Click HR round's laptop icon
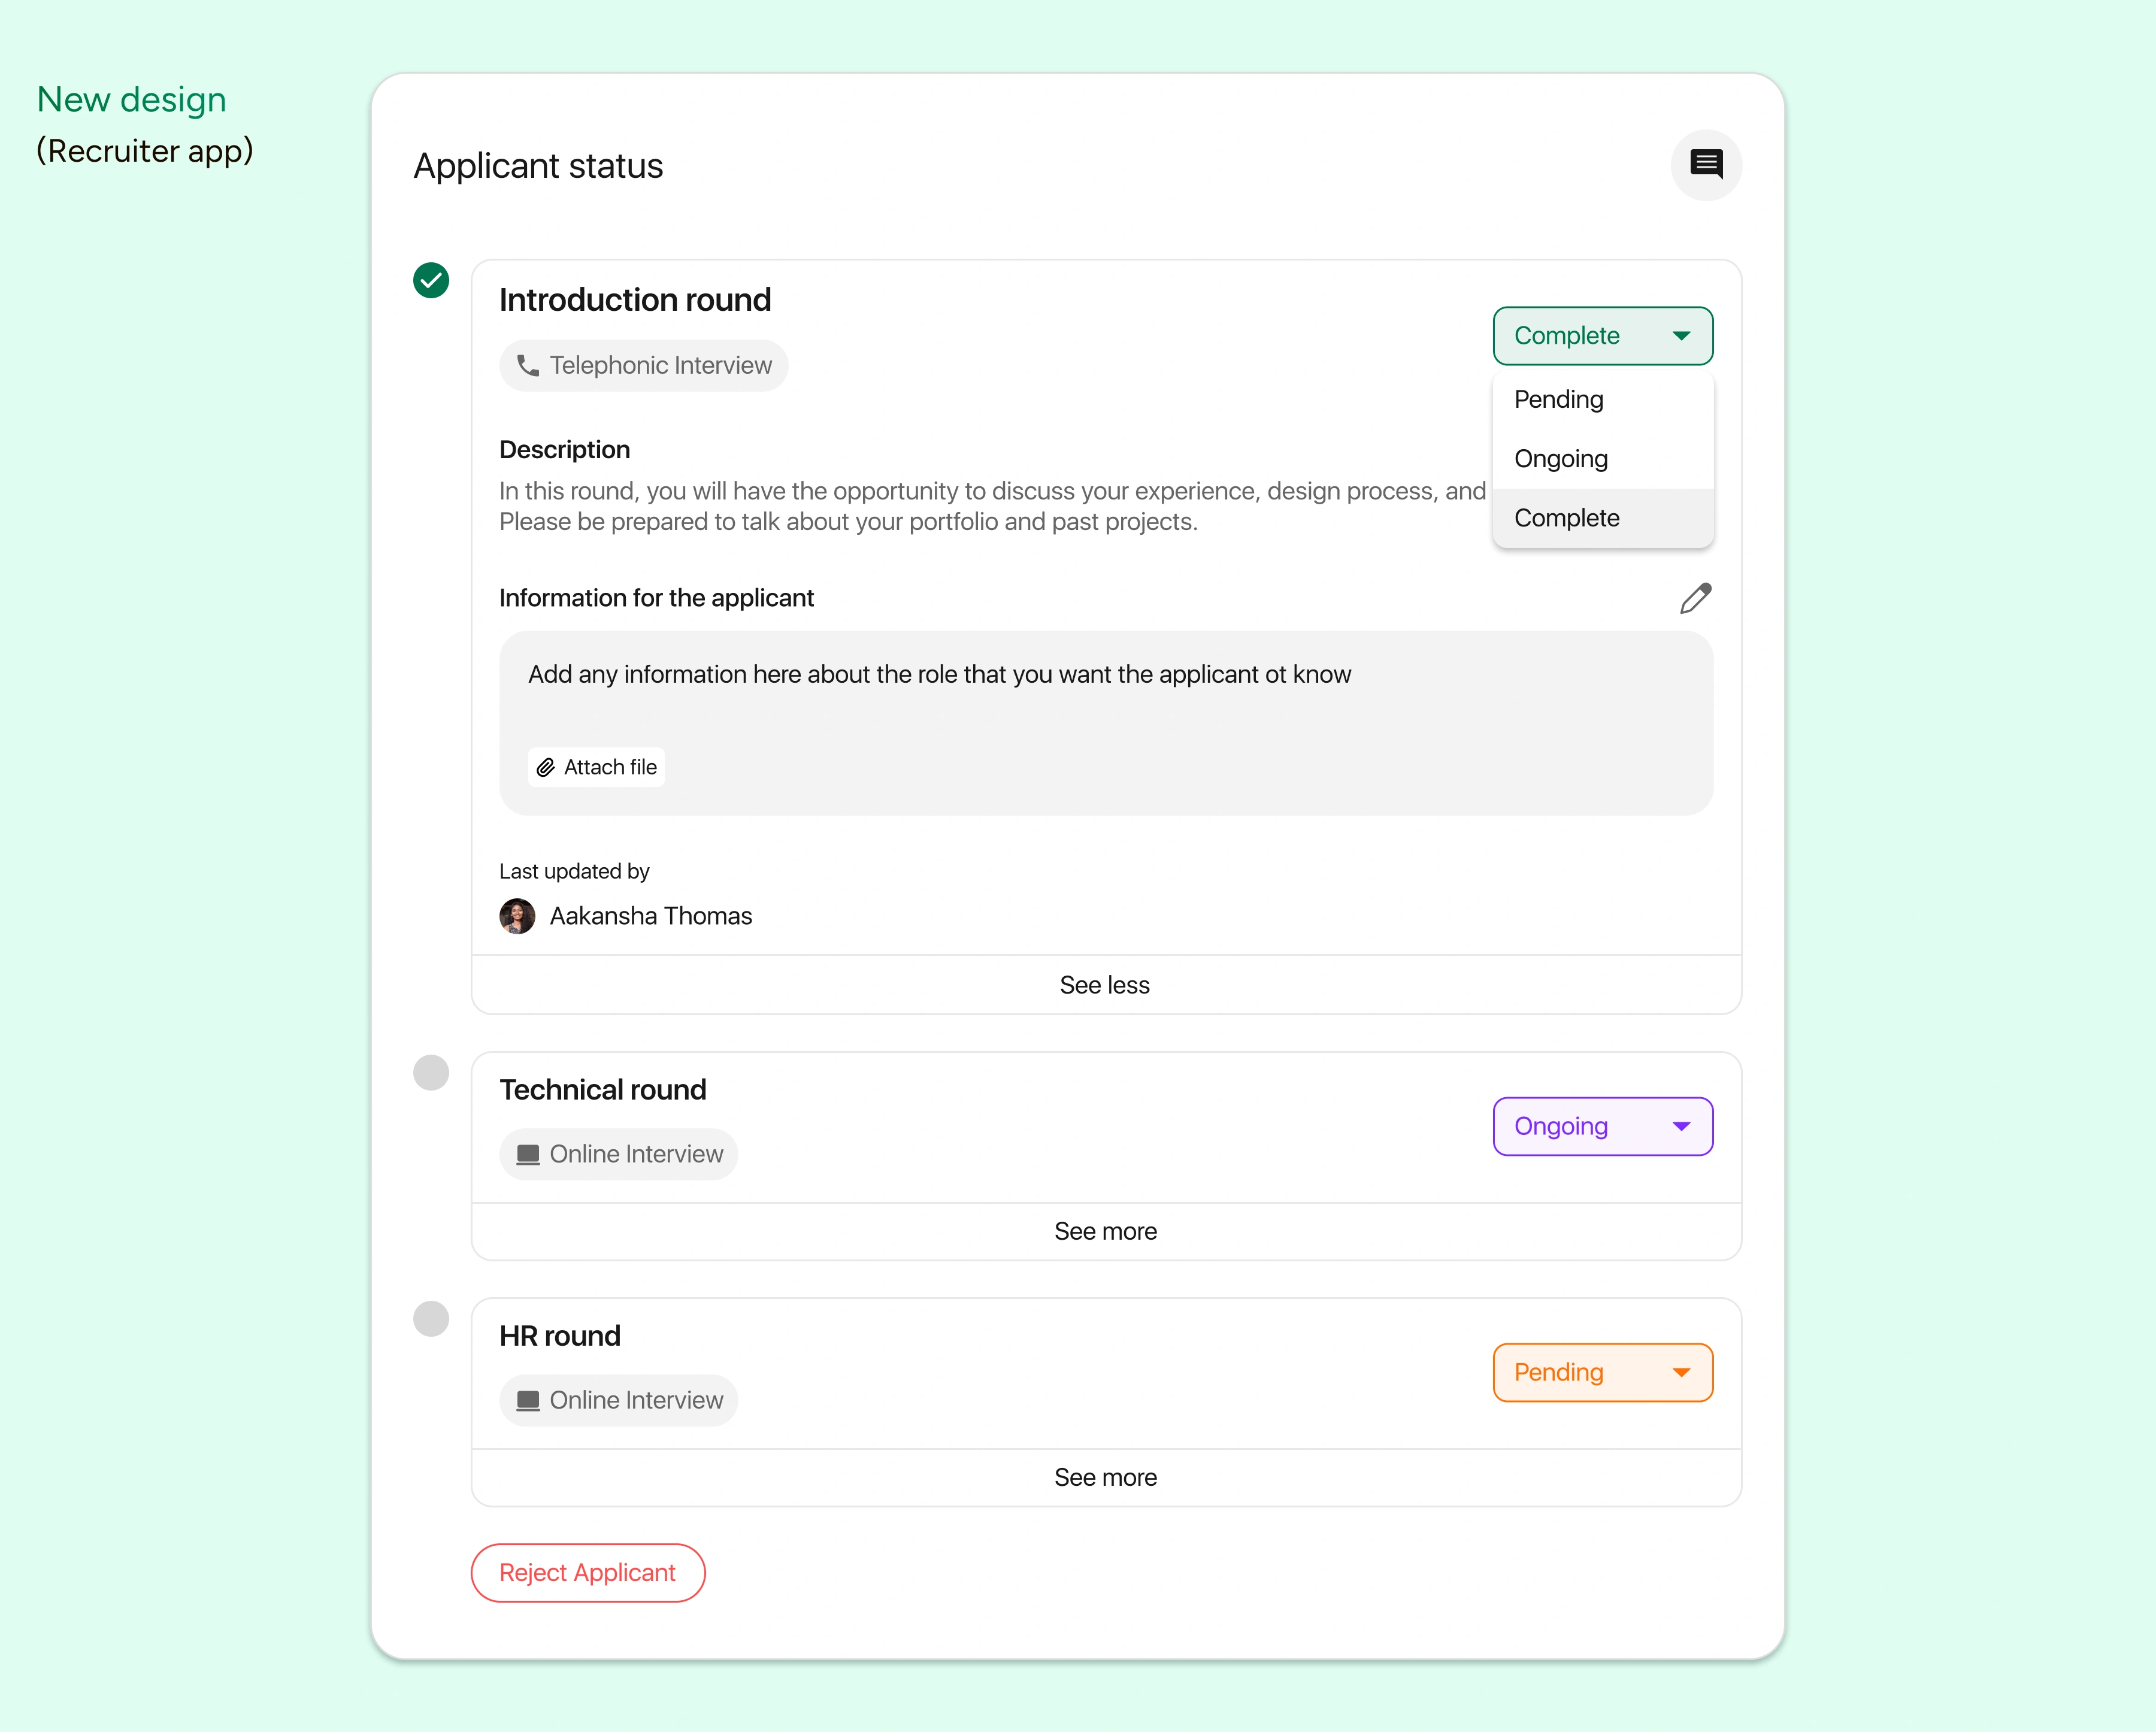2156x1732 pixels. tap(528, 1400)
